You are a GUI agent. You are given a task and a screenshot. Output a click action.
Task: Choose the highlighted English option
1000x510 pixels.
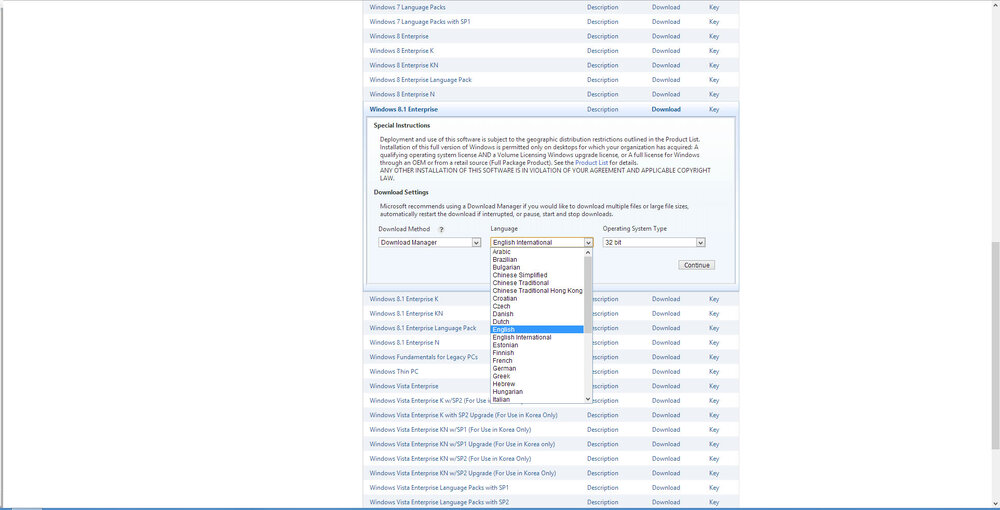[x=537, y=330]
